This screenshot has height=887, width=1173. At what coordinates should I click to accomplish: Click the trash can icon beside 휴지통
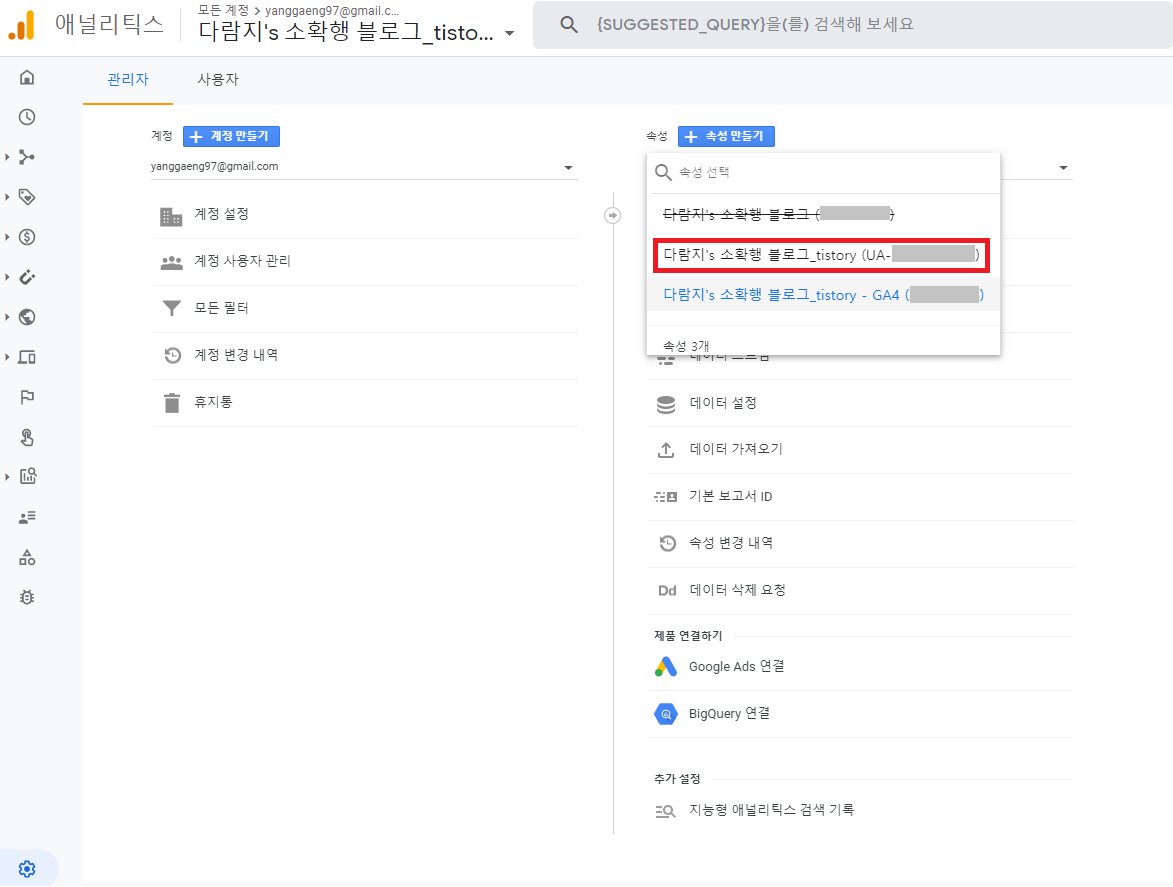coord(172,402)
